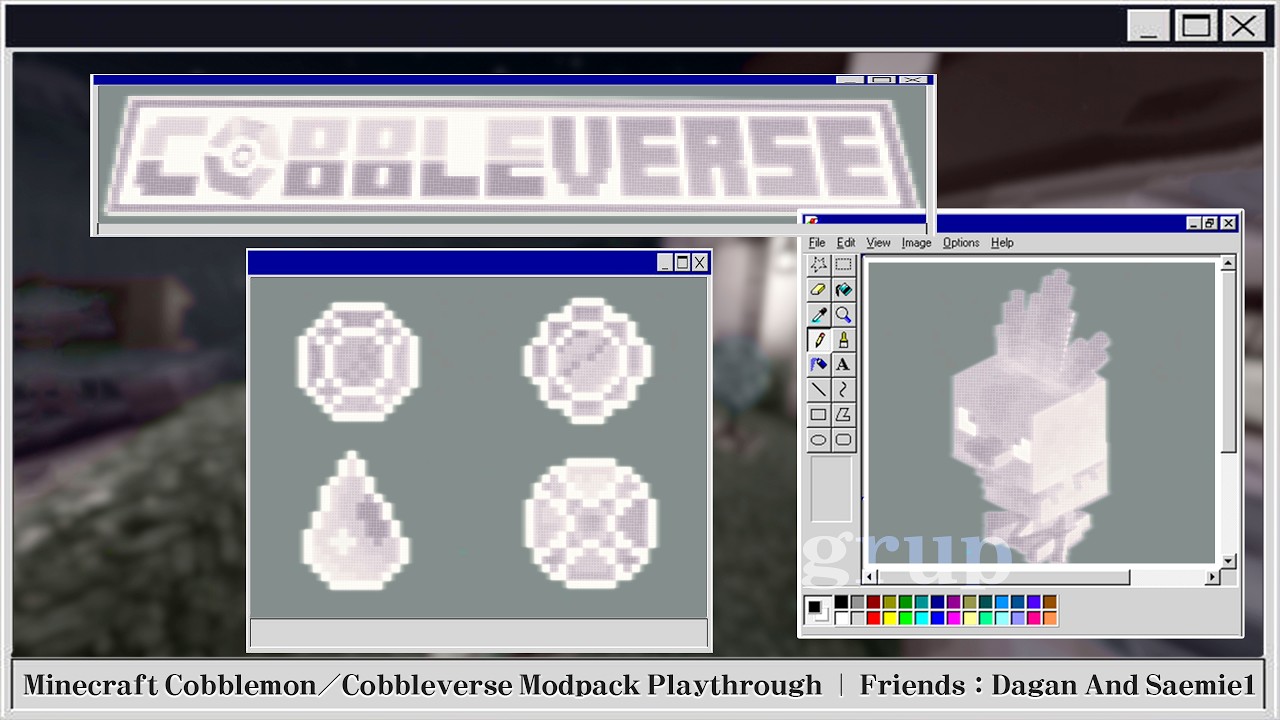
Task: Open the File menu in Paint
Action: tap(817, 243)
